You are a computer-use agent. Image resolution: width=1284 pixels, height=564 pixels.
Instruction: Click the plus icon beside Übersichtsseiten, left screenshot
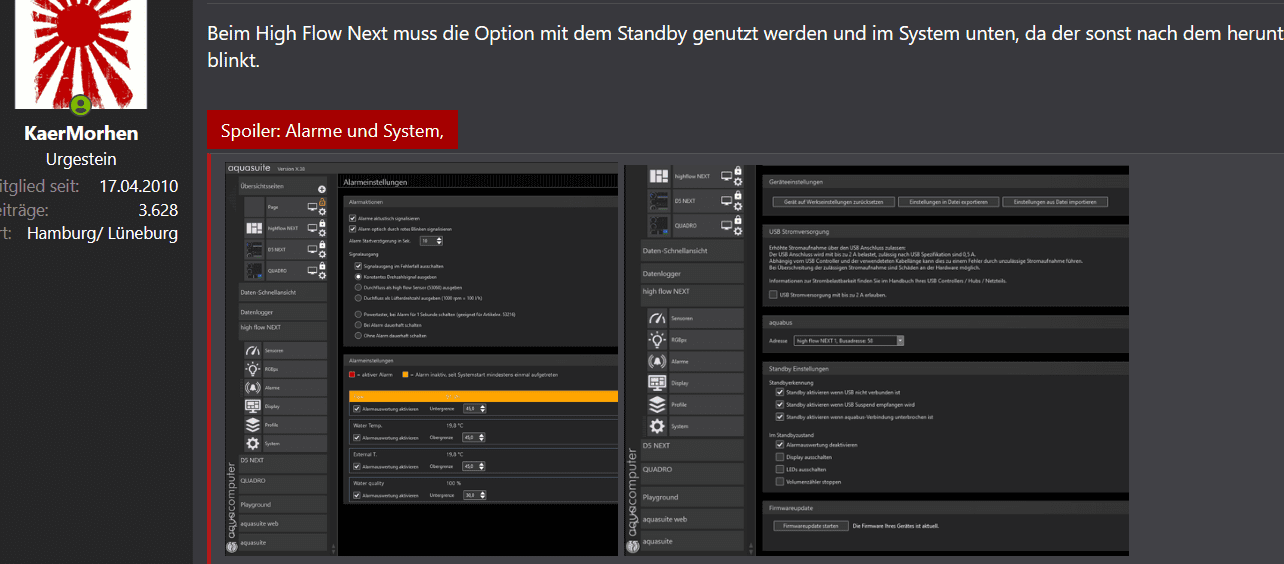[x=321, y=189]
